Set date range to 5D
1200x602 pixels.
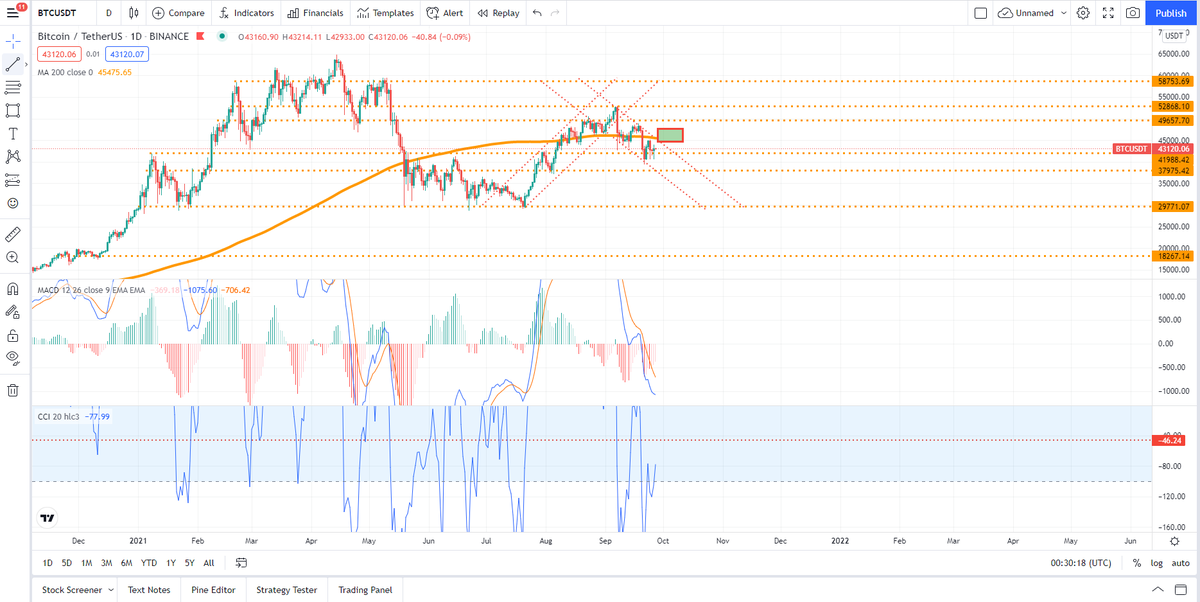point(66,563)
